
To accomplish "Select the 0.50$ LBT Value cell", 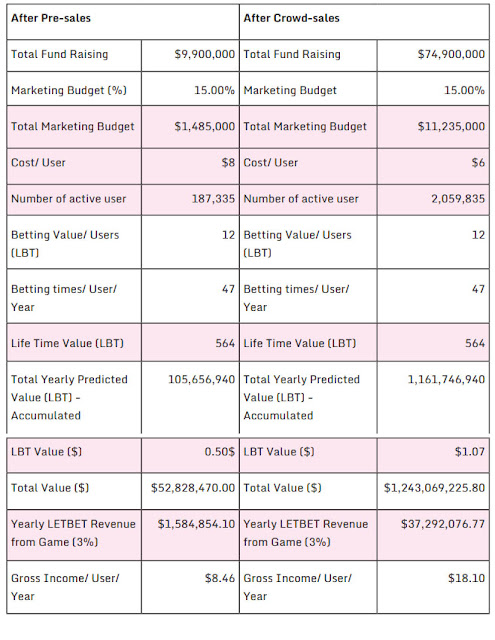I will [x=190, y=455].
